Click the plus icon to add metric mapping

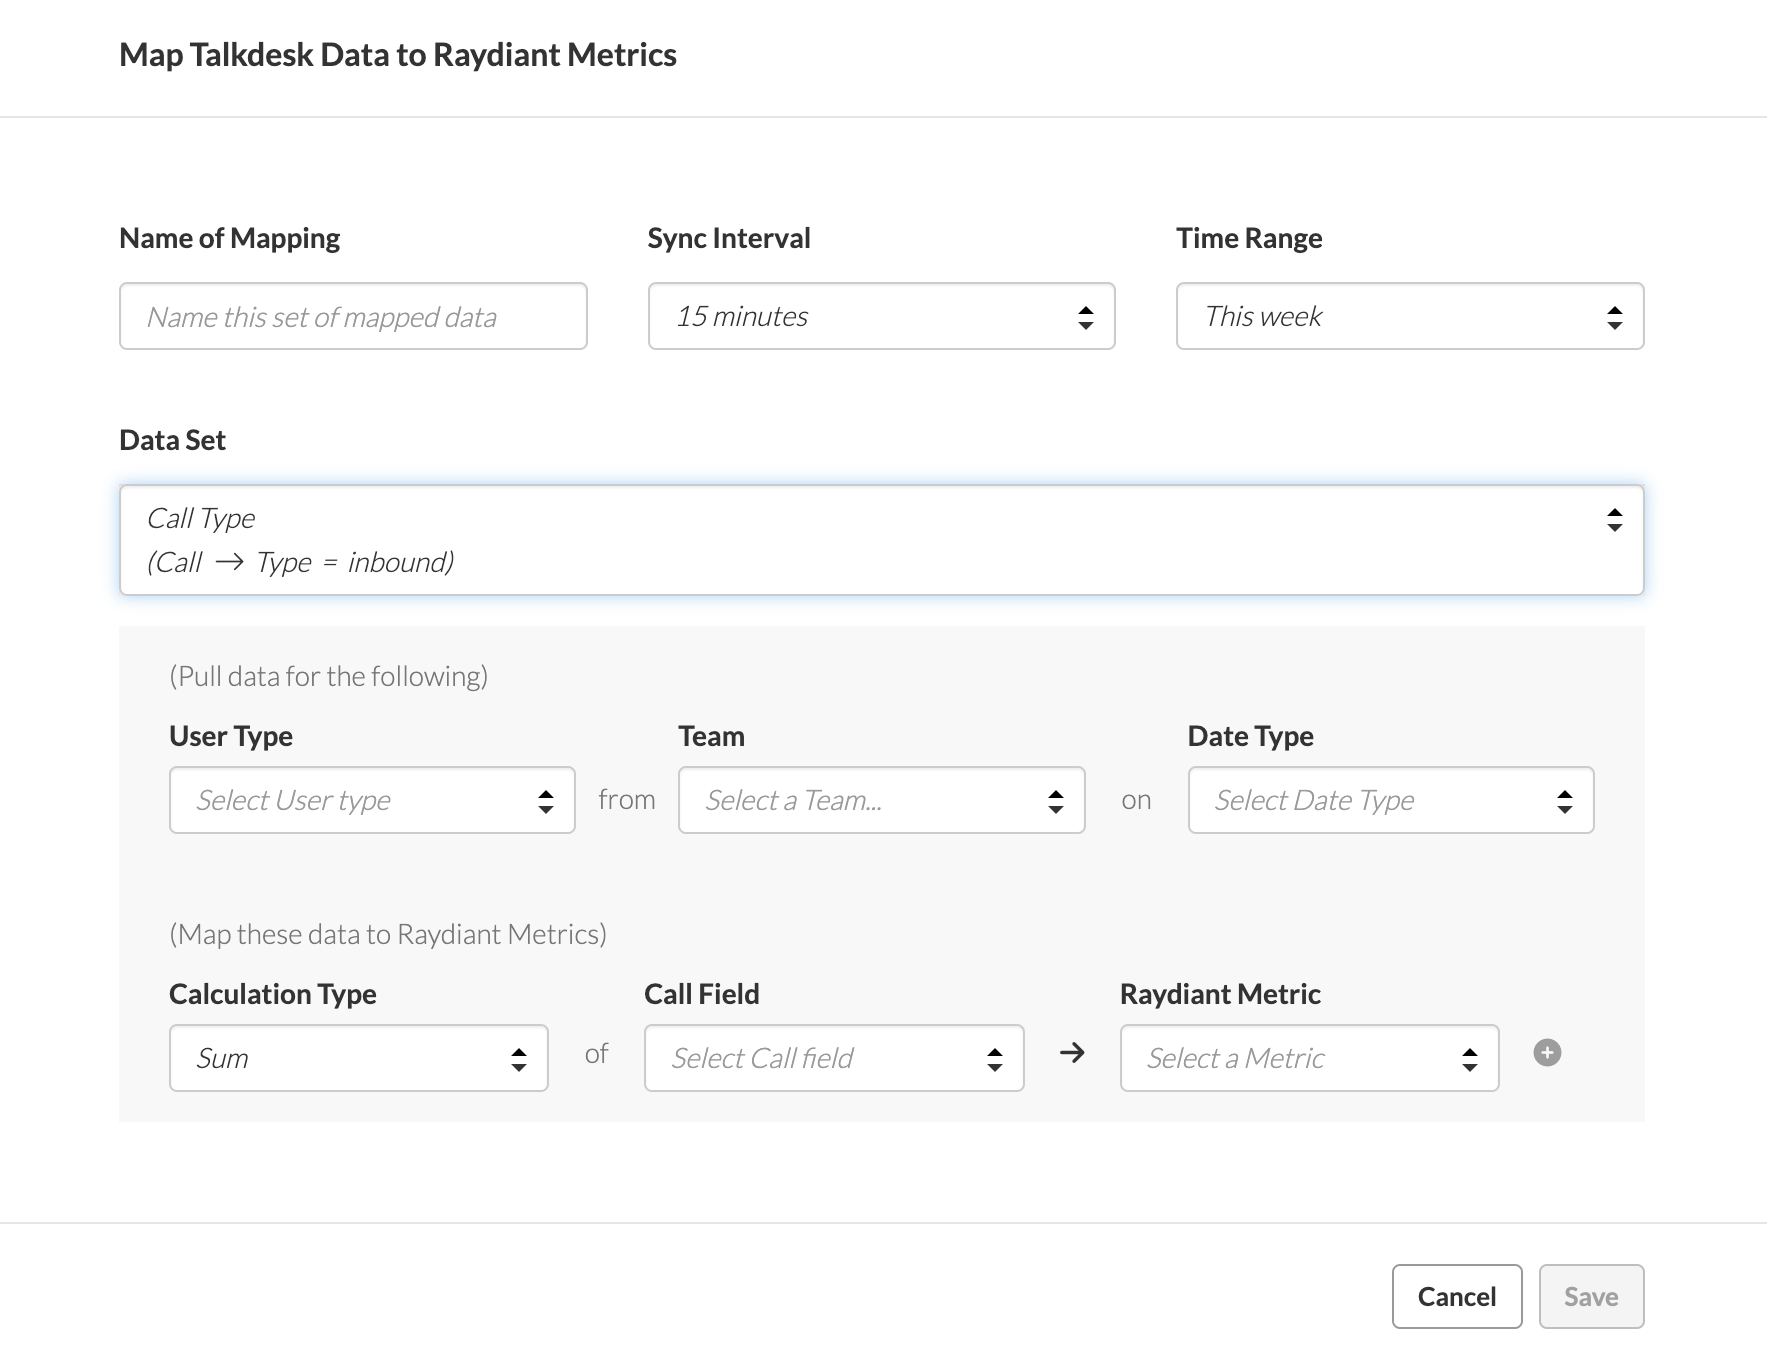point(1547,1053)
